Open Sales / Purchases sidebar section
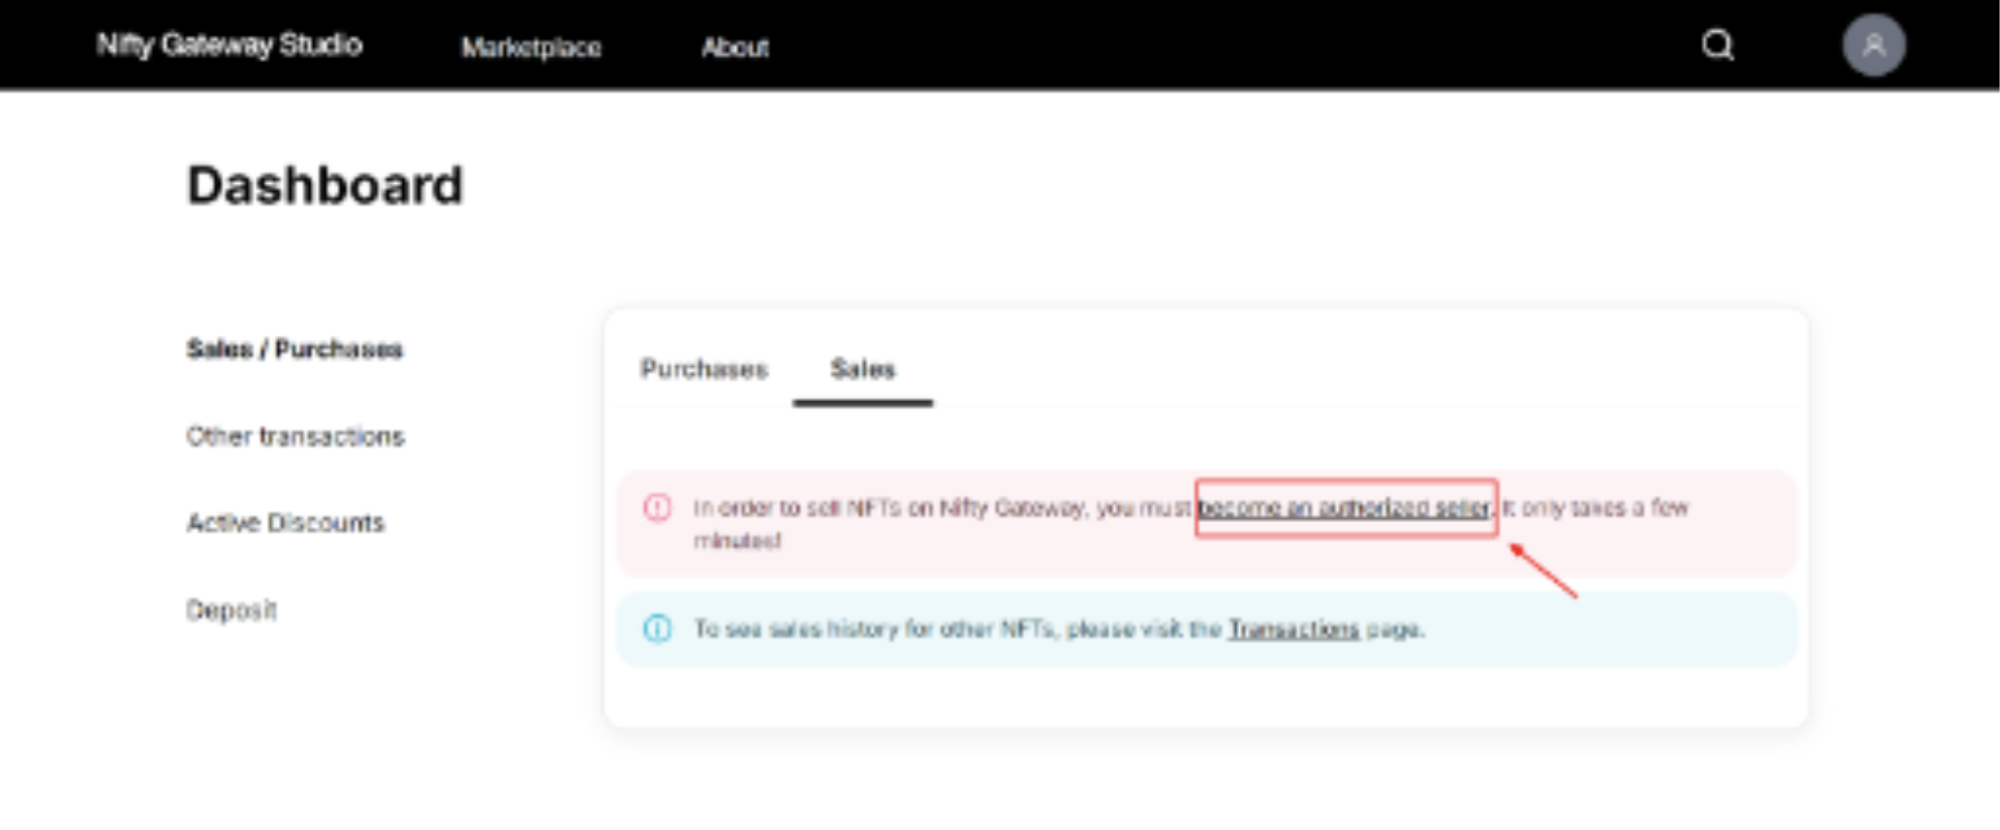 (294, 349)
